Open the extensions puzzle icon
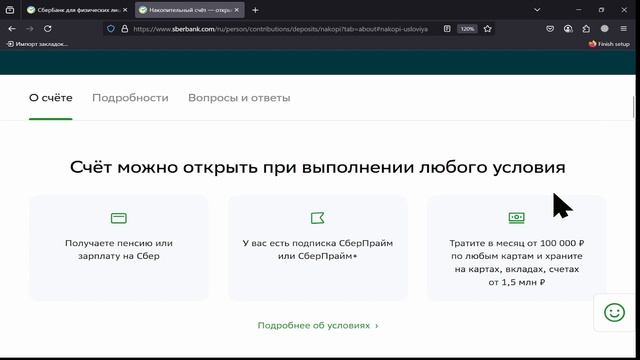 point(586,29)
